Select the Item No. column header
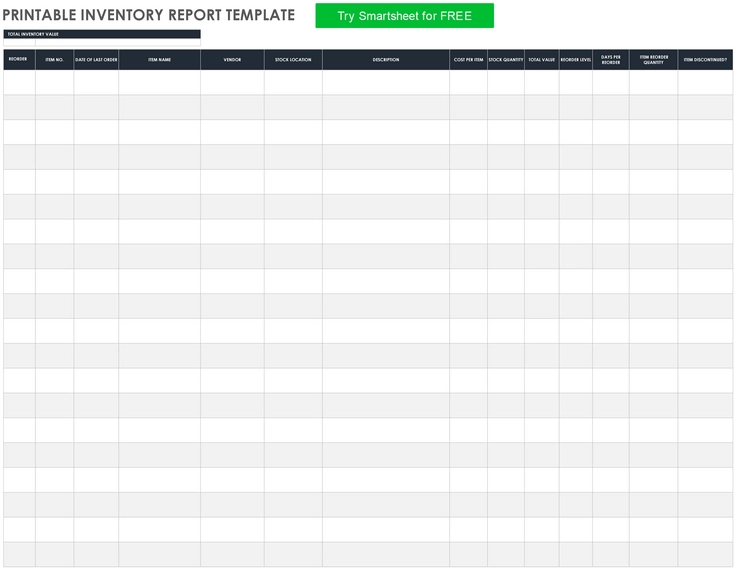Viewport: 735px width, 569px height. [54, 60]
